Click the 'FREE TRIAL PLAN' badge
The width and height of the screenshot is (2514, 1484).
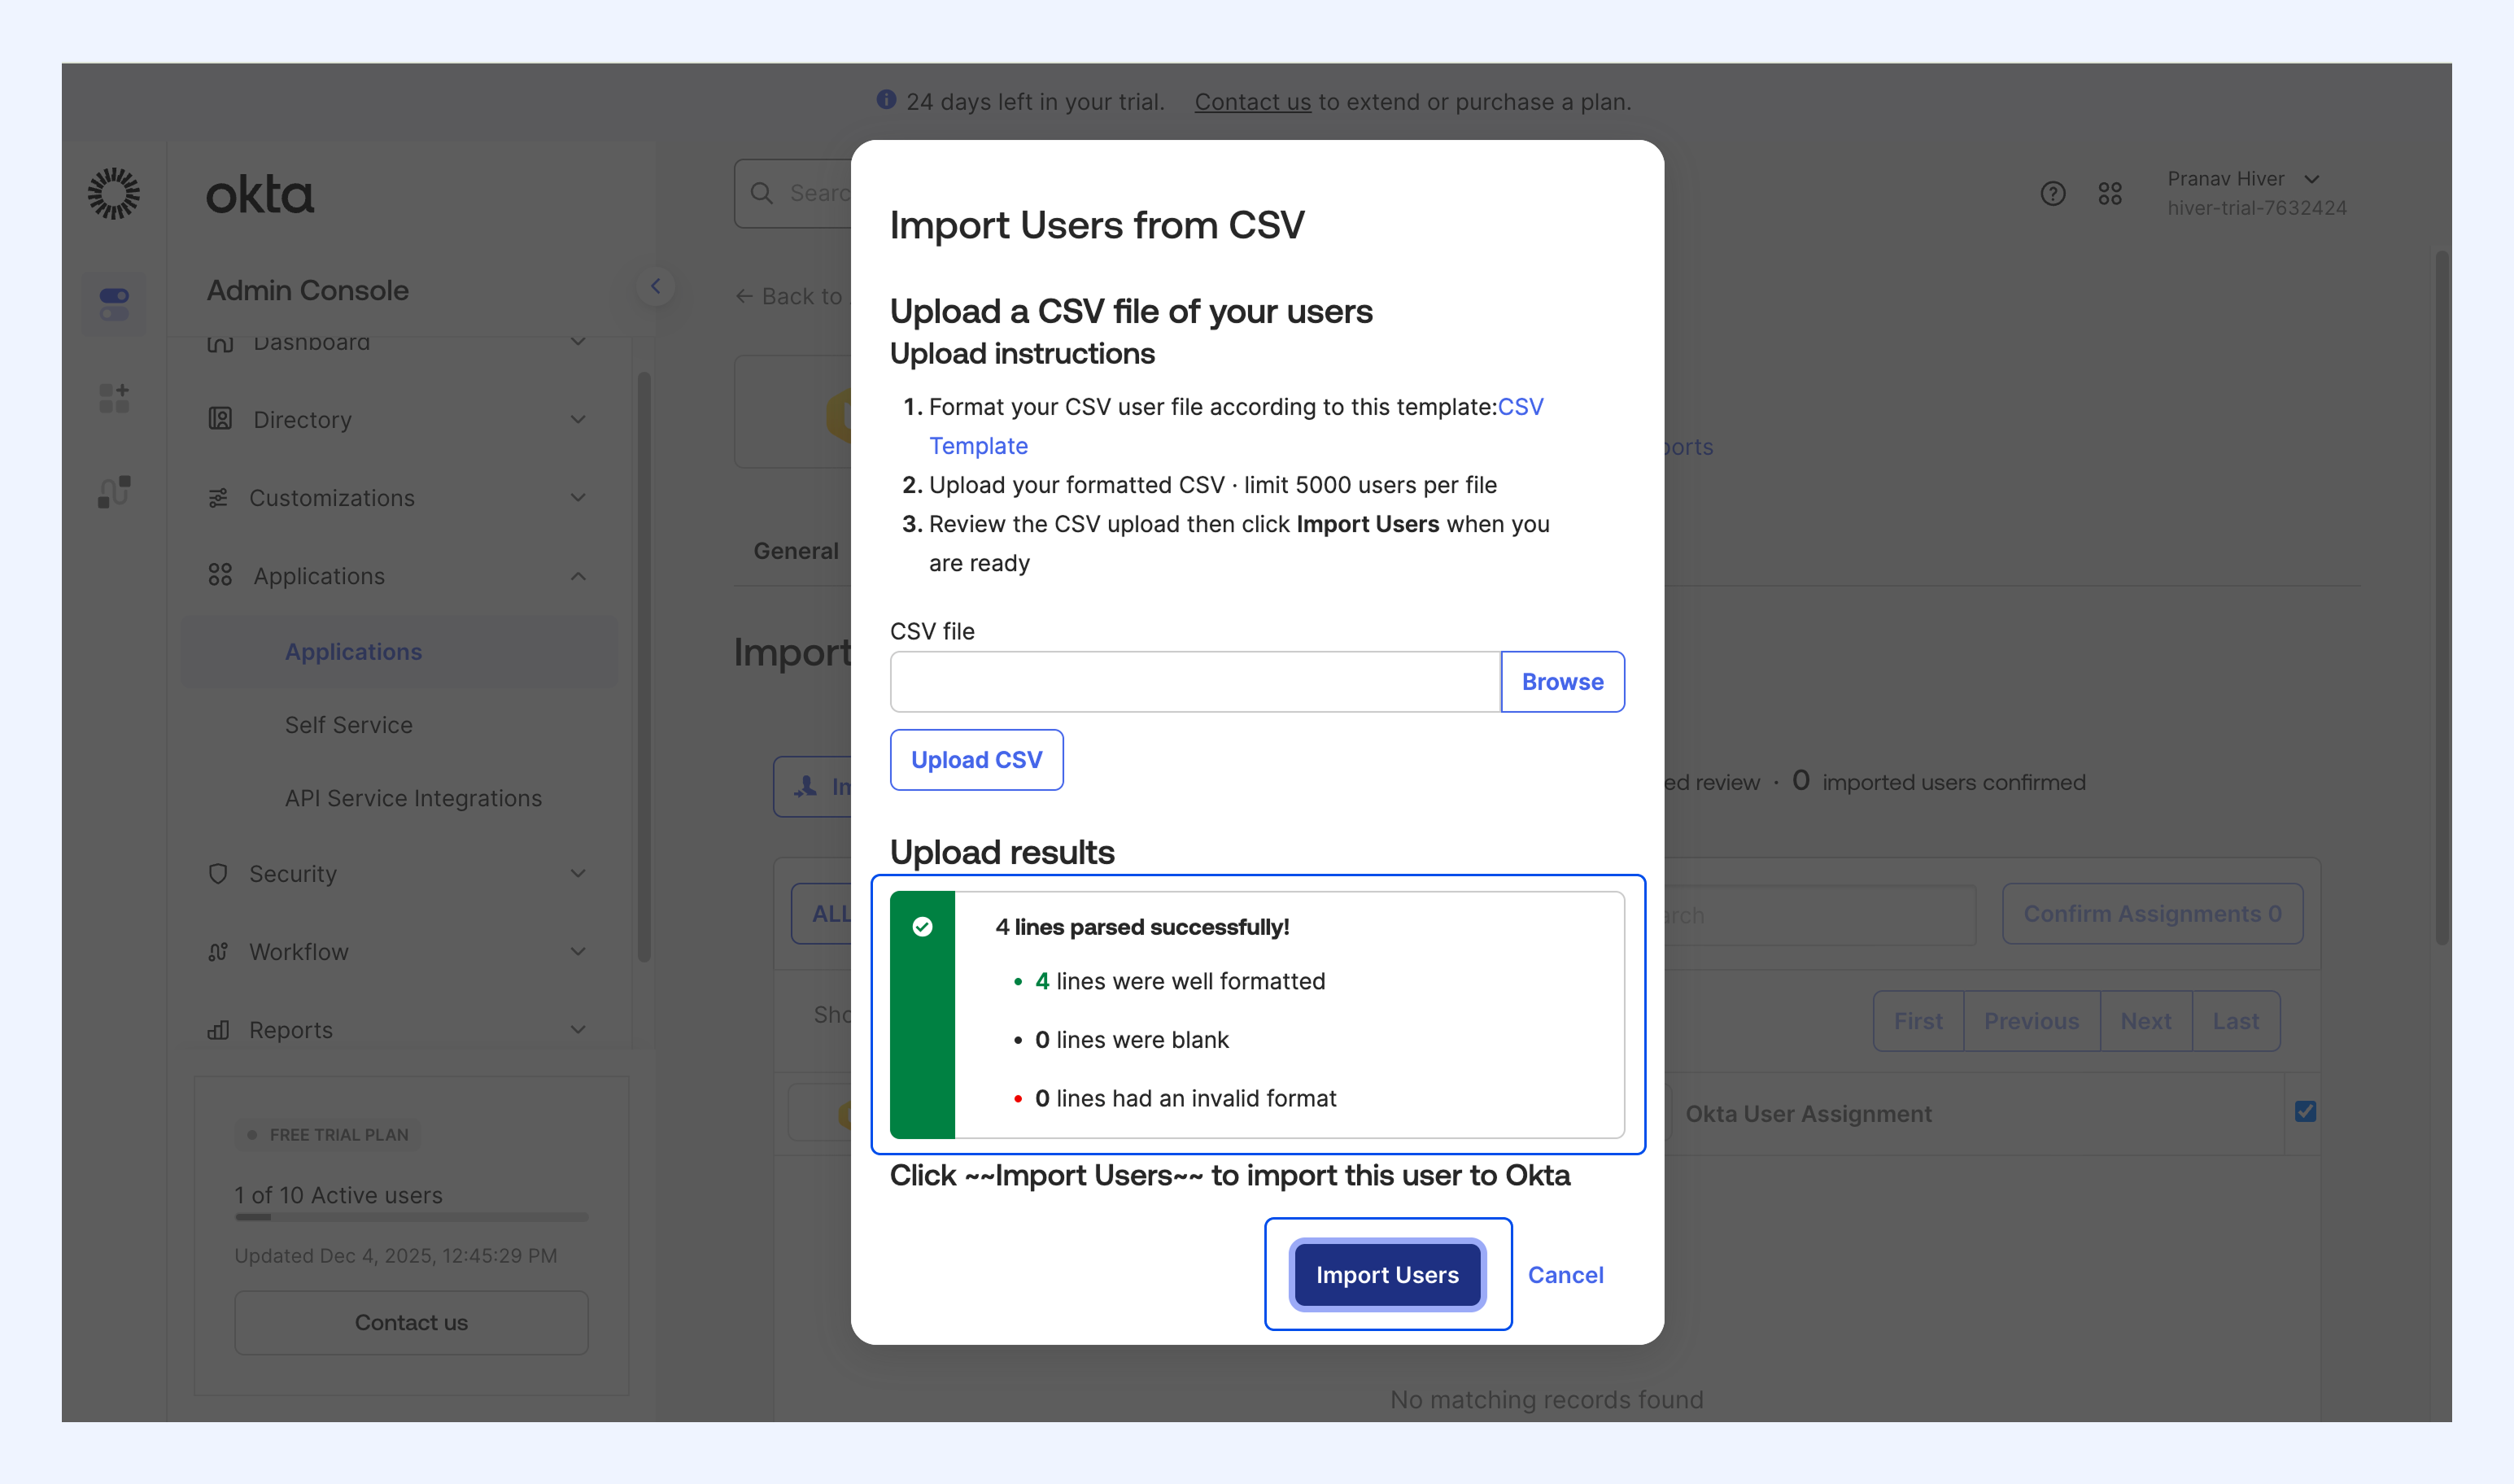(x=328, y=1135)
